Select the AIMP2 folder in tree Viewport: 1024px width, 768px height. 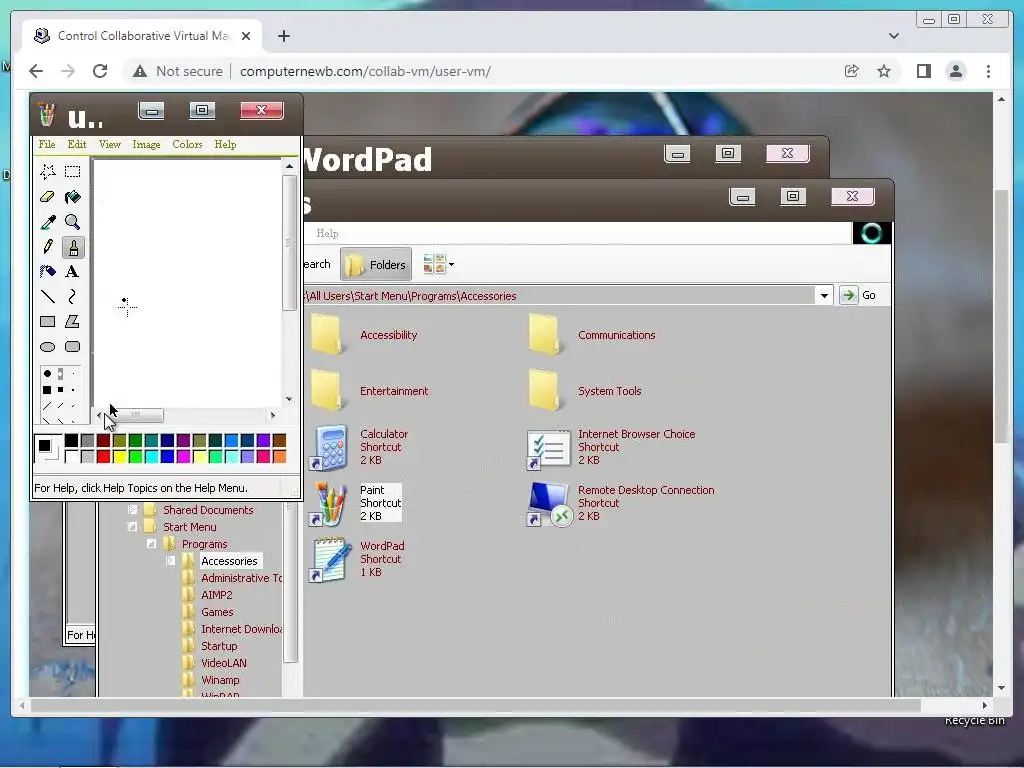pos(217,595)
